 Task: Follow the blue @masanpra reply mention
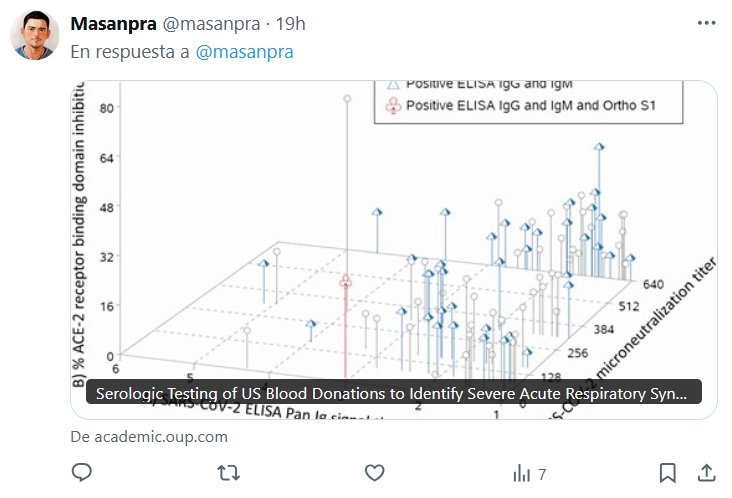point(245,52)
